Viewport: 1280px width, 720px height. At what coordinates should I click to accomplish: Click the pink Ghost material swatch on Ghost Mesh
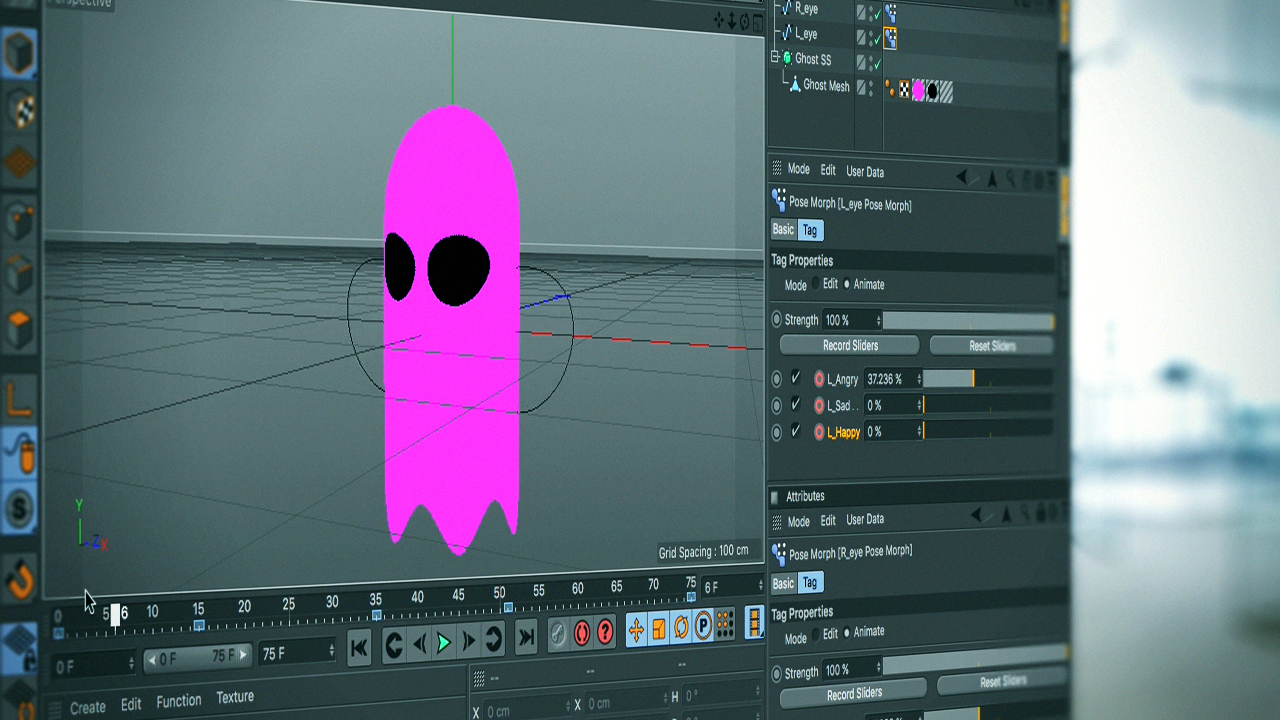pos(919,90)
